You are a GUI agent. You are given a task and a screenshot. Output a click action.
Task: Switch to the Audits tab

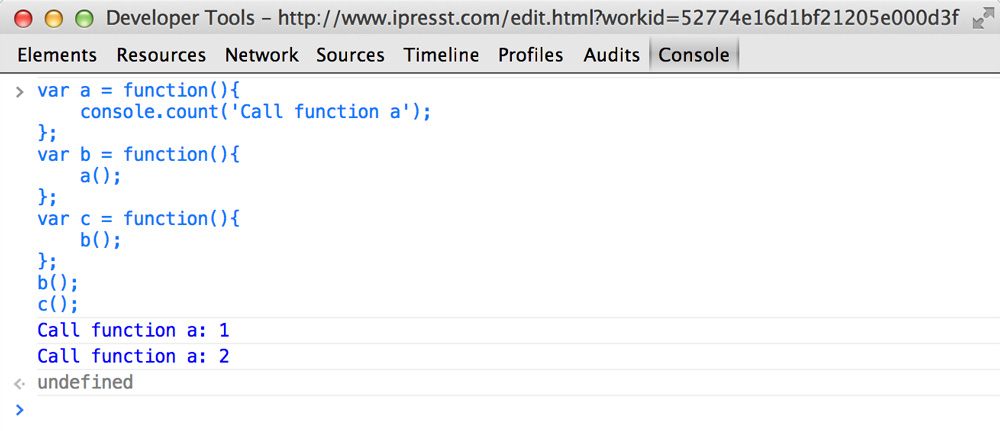pyautogui.click(x=611, y=55)
